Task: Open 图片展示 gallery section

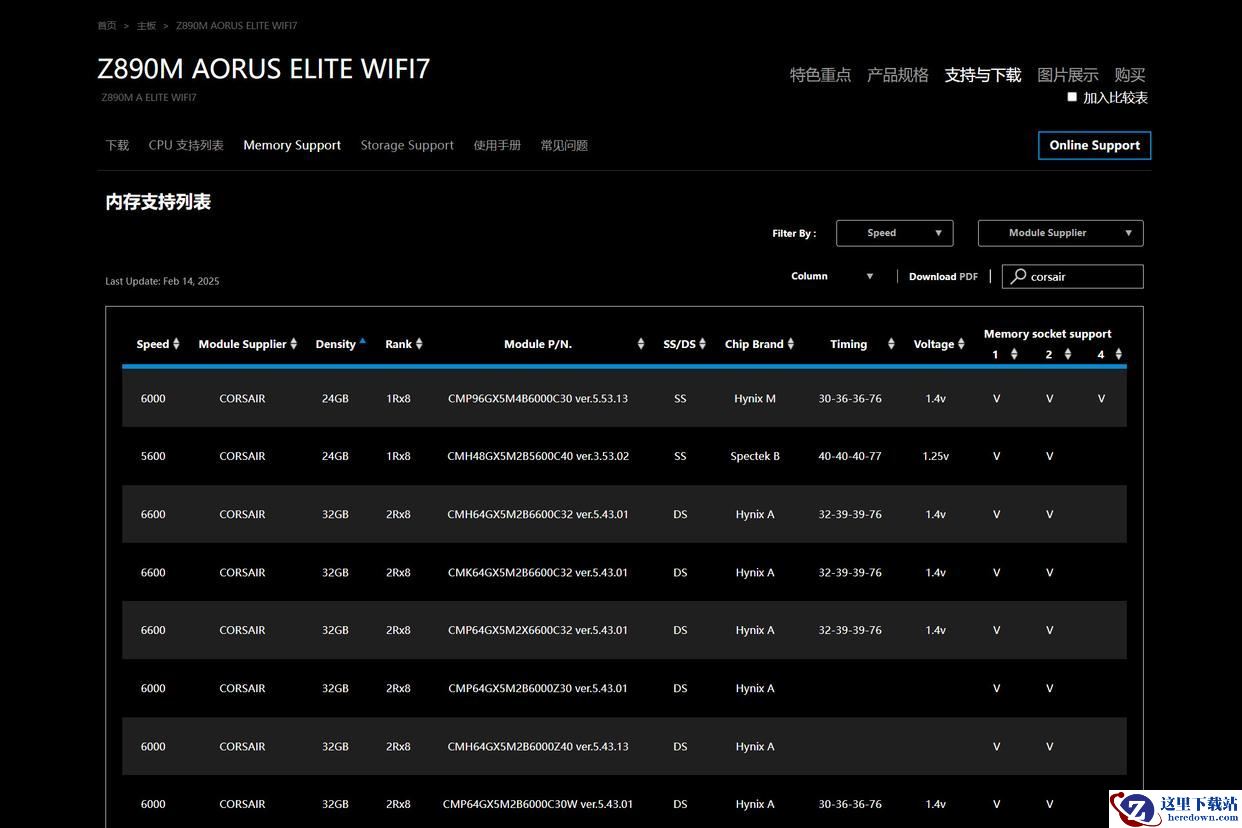Action: click(1068, 75)
